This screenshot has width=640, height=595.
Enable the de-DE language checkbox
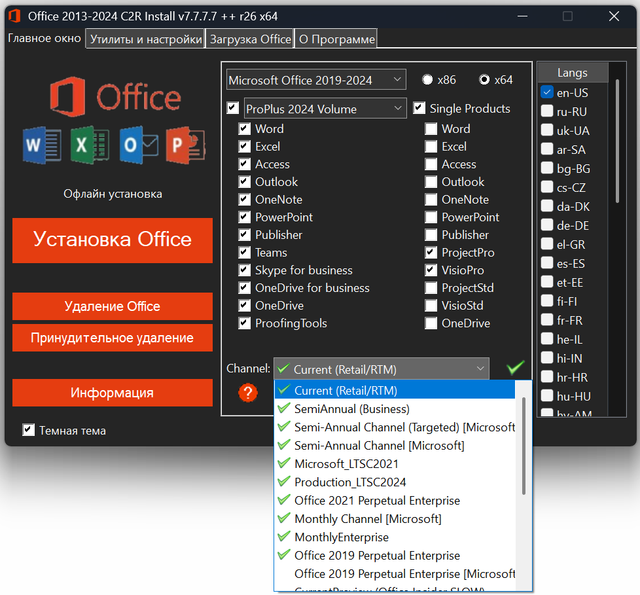(547, 225)
